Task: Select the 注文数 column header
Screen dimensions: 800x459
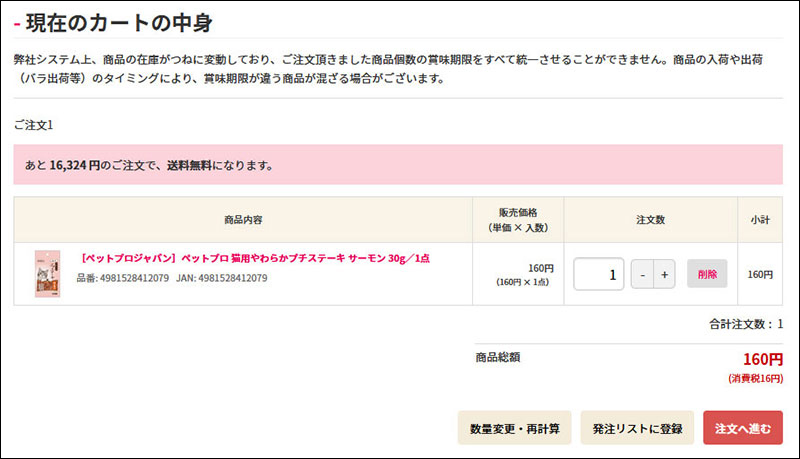Action: tap(651, 219)
